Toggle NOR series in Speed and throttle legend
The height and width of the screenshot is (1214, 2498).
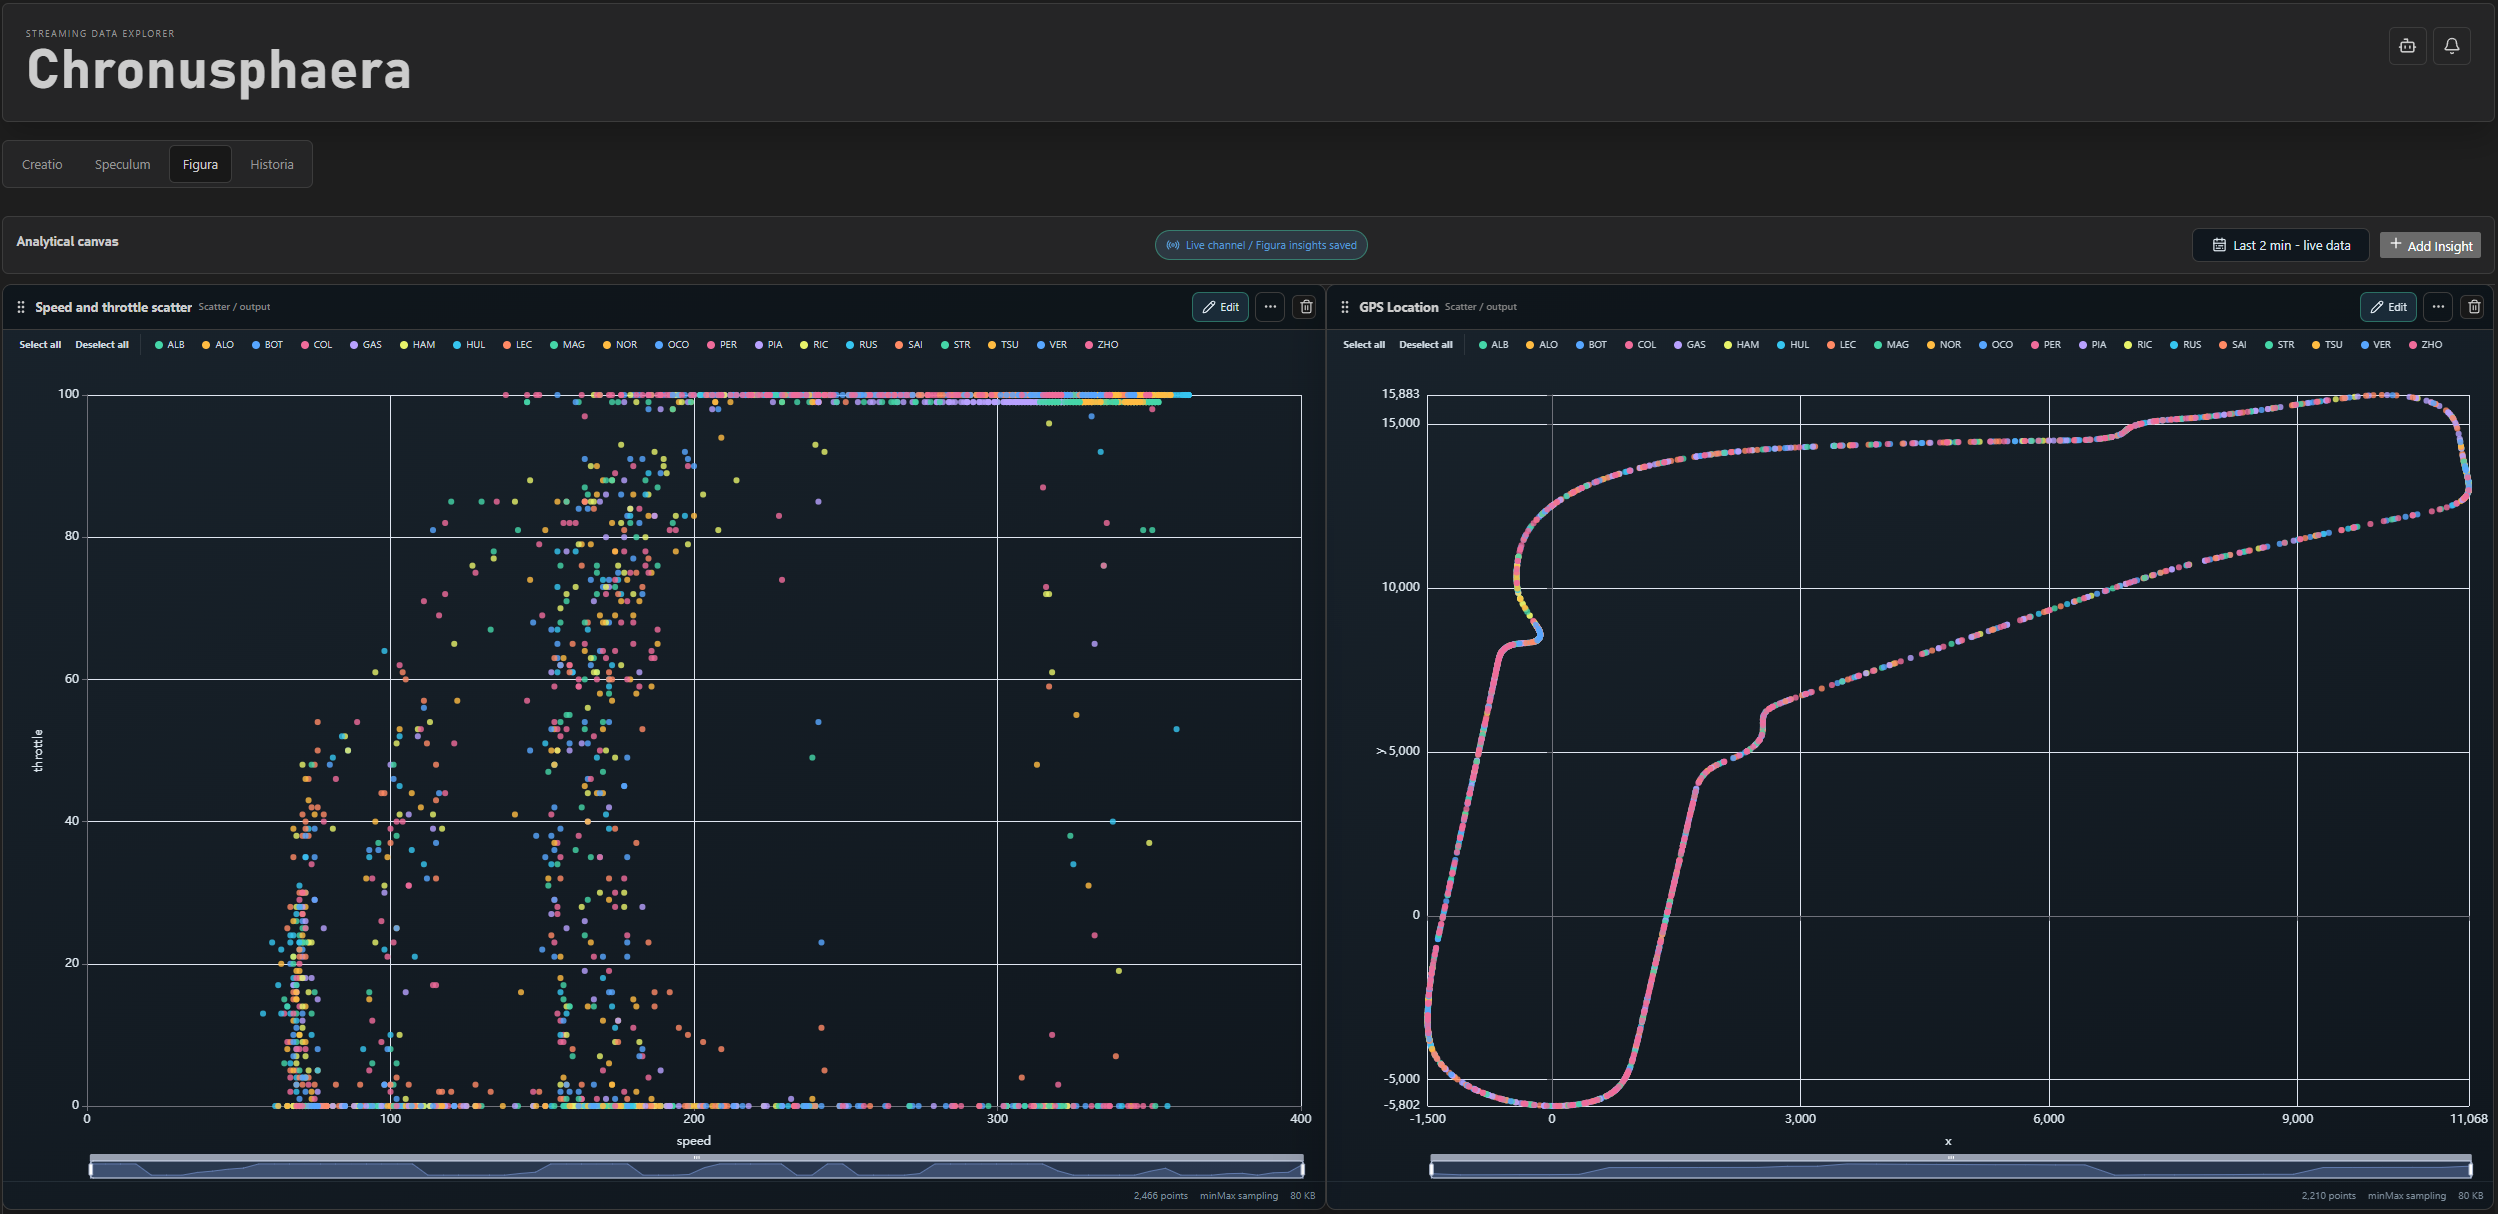point(620,345)
